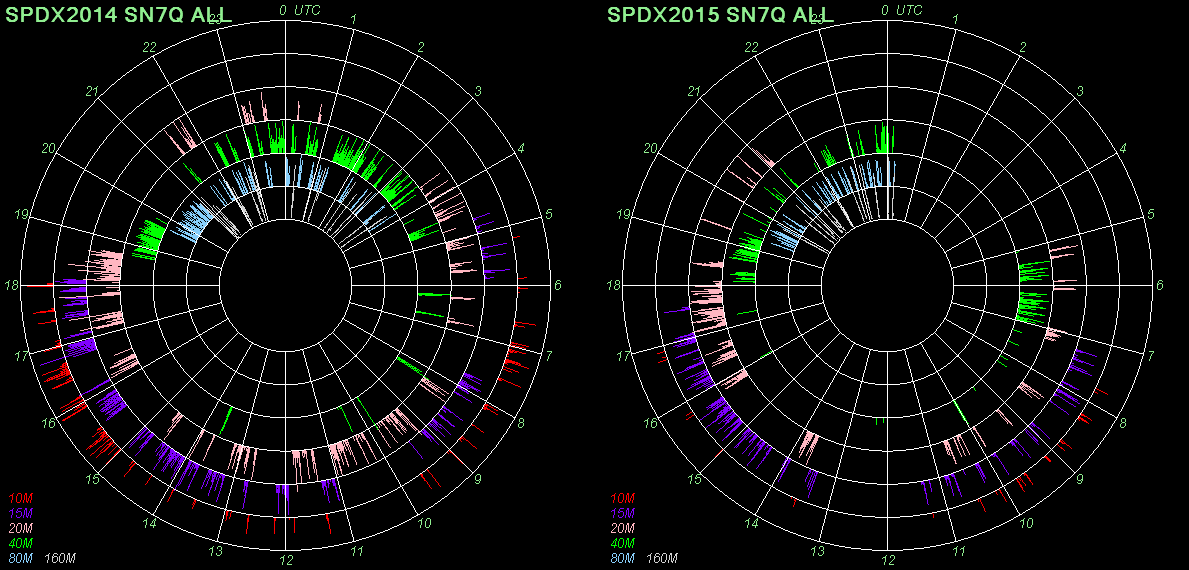Screen dimensions: 1189x570
Task: Select the 10M legend entry in 2014 chart
Action: click(20, 498)
